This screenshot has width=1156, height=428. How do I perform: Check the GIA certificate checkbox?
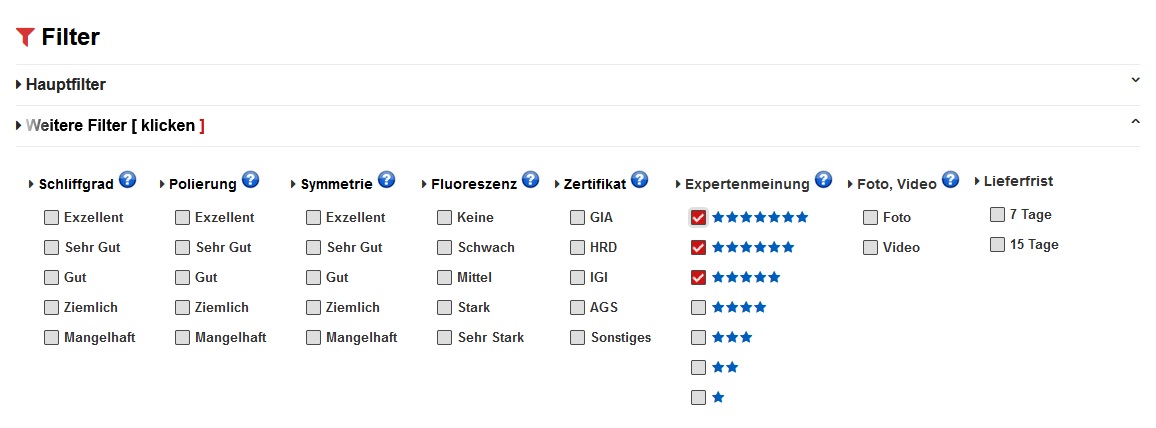(x=578, y=217)
